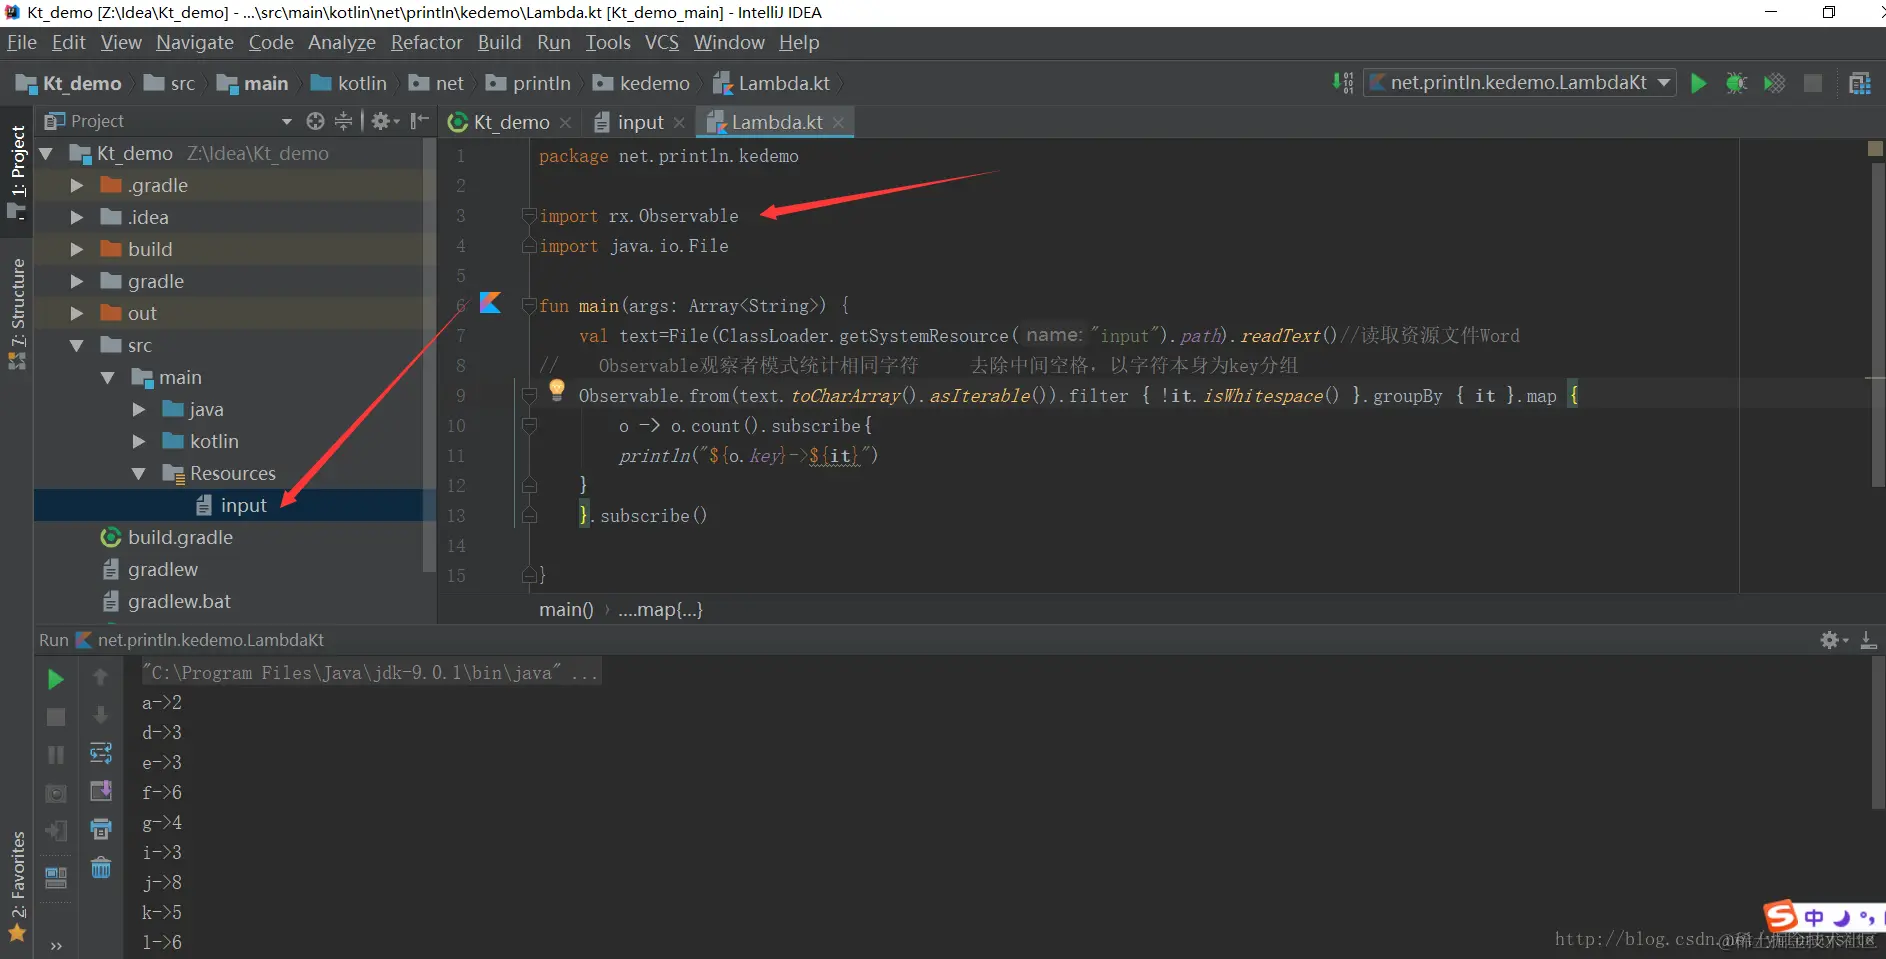This screenshot has height=959, width=1886.
Task: Stop the process in the Run panel
Action: 56,717
